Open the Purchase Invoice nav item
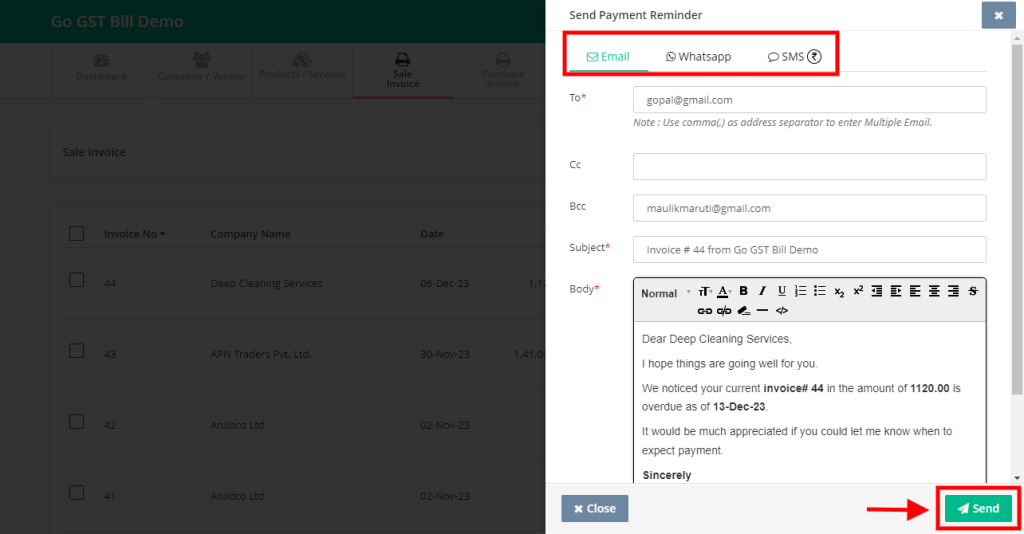The width and height of the screenshot is (1024, 534). [503, 71]
